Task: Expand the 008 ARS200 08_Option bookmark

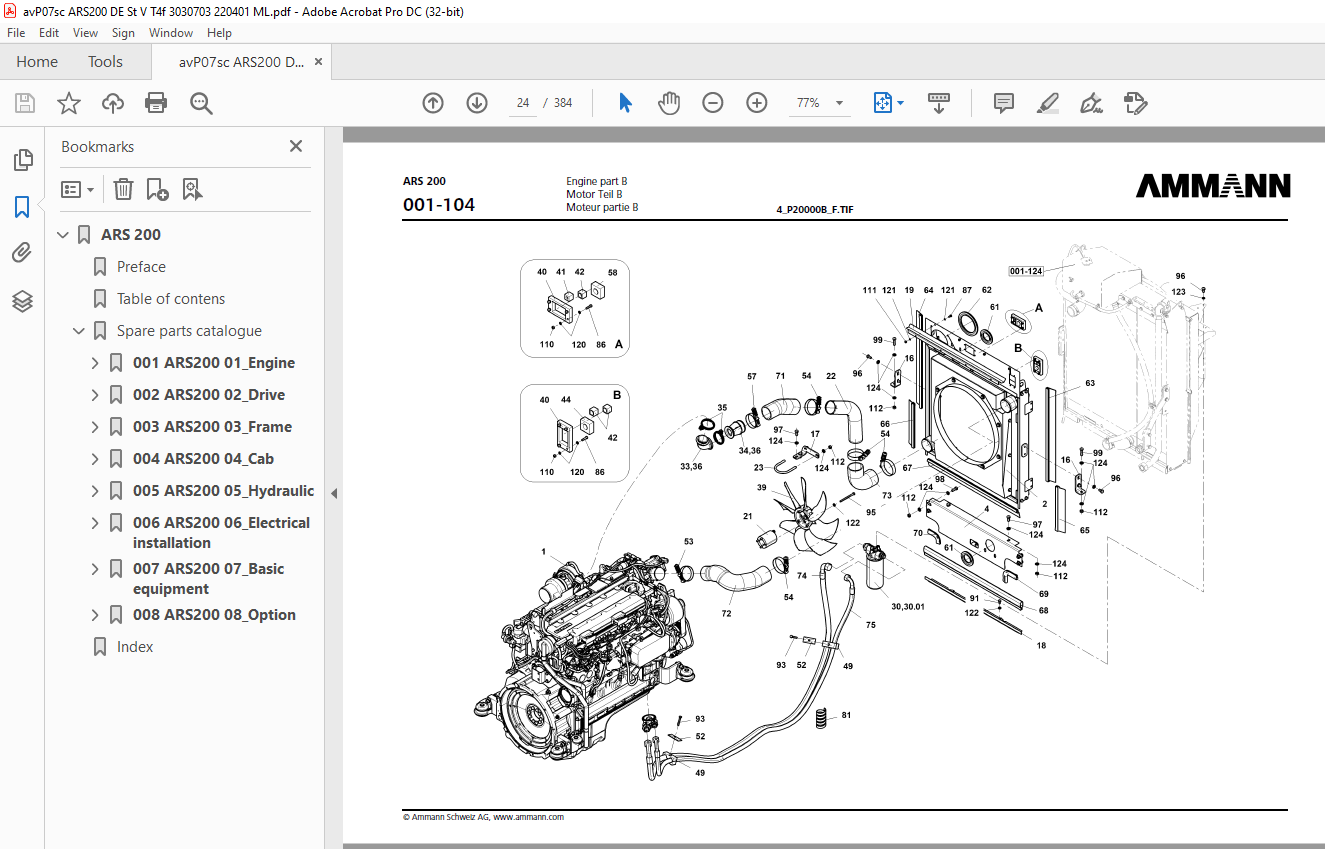Action: pos(95,615)
